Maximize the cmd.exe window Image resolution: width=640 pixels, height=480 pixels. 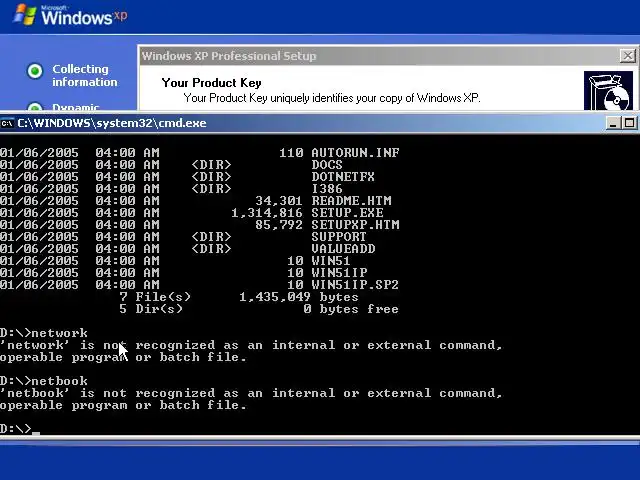(x=629, y=123)
